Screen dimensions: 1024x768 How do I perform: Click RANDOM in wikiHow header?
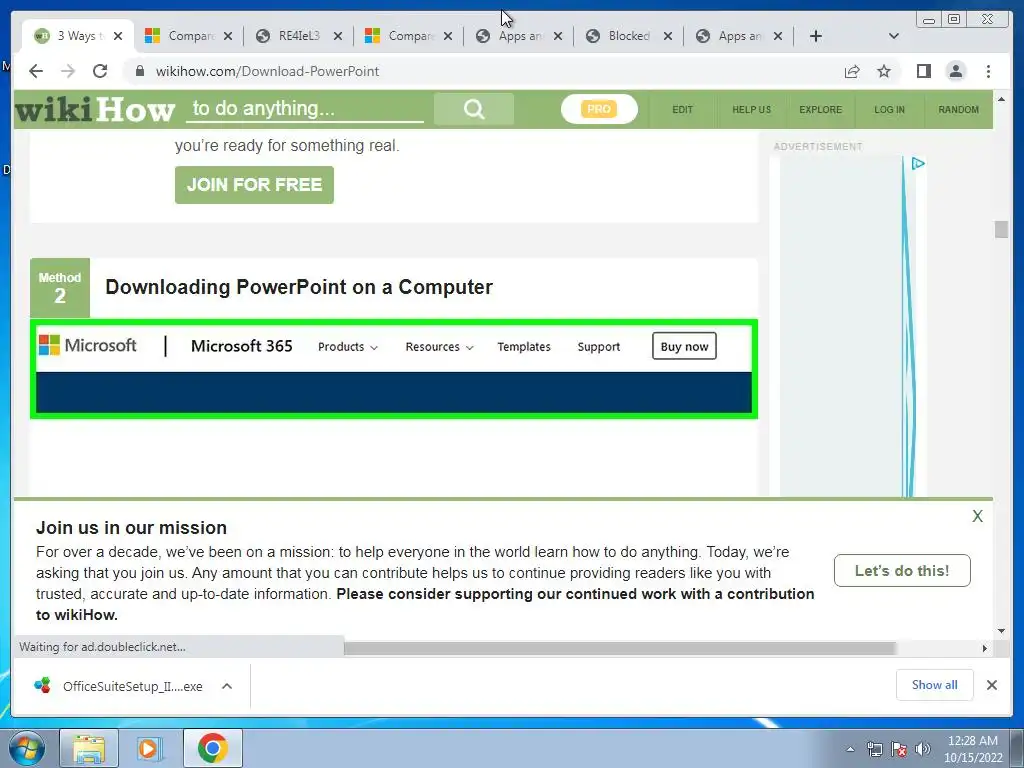[x=958, y=110]
